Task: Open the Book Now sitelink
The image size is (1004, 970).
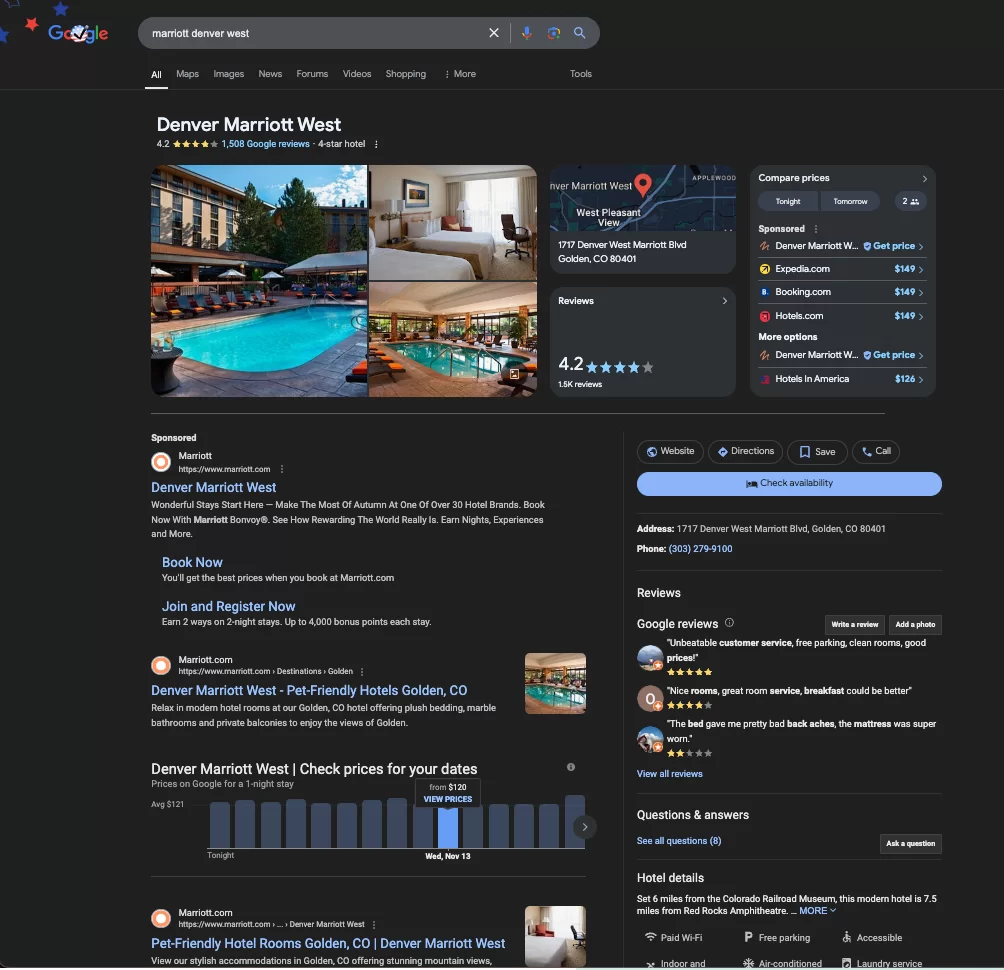Action: coord(192,562)
